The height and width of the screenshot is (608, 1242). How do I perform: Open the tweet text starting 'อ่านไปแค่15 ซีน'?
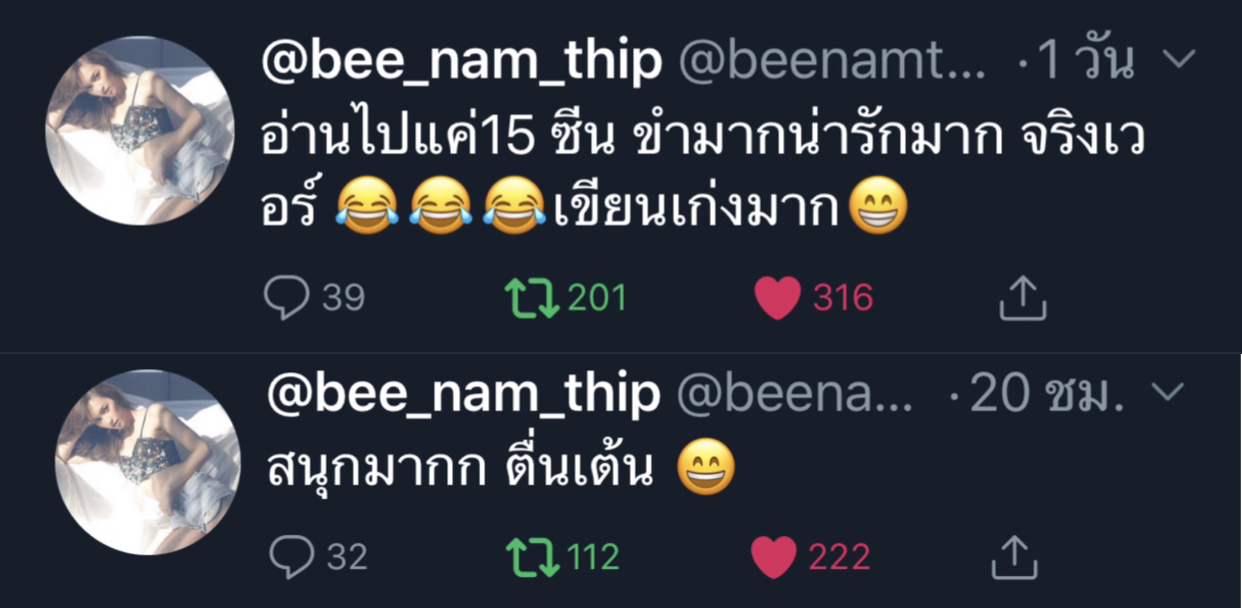tap(701, 172)
